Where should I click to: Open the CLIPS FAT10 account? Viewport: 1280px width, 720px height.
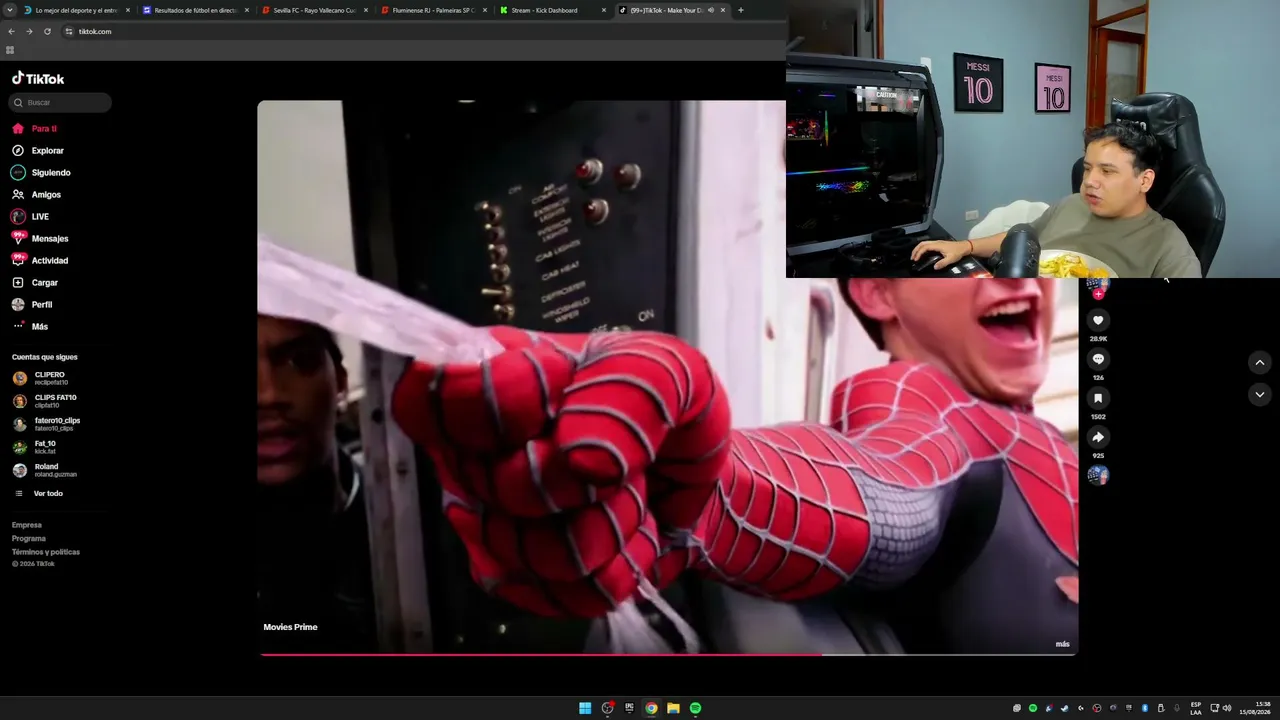[45, 401]
